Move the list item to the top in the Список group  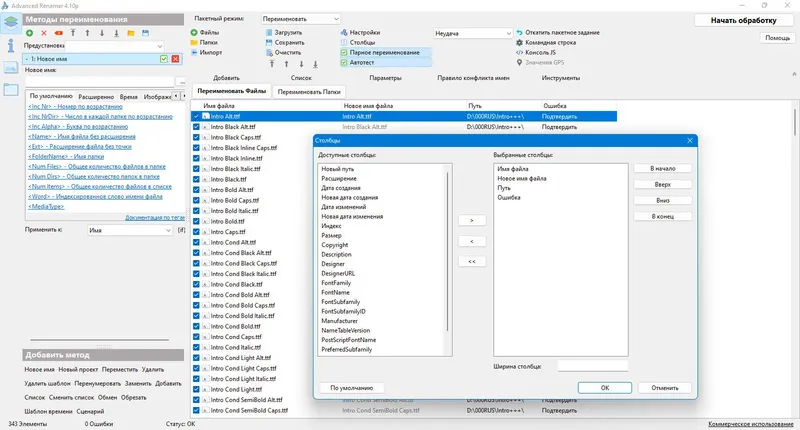(272, 64)
